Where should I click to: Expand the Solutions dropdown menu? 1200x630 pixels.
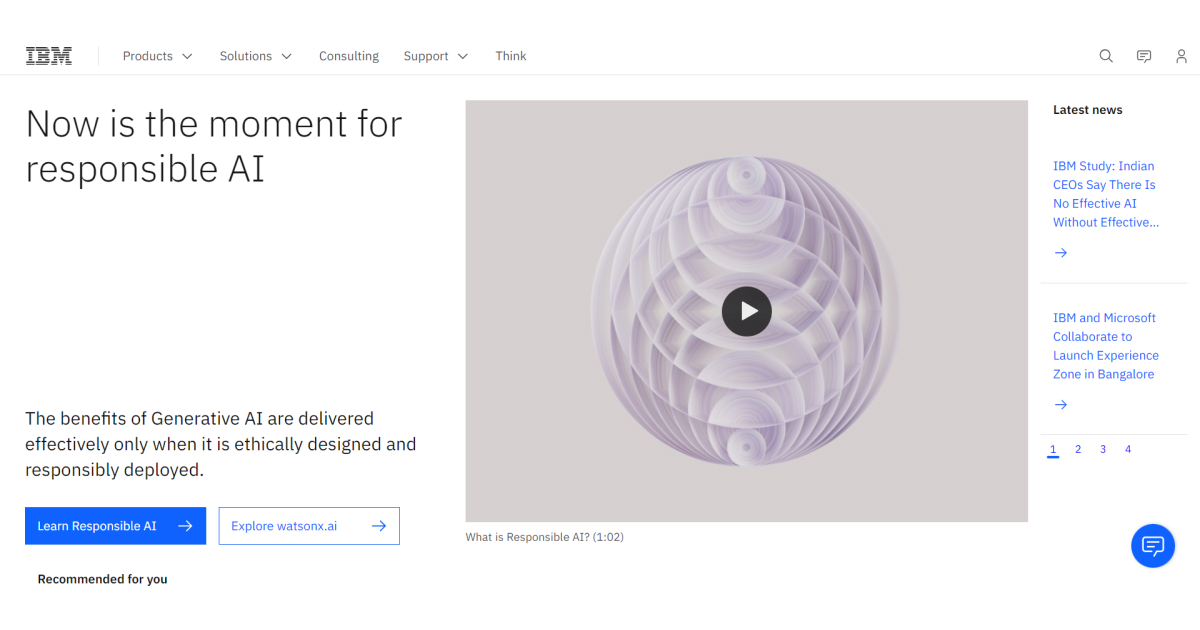[256, 56]
